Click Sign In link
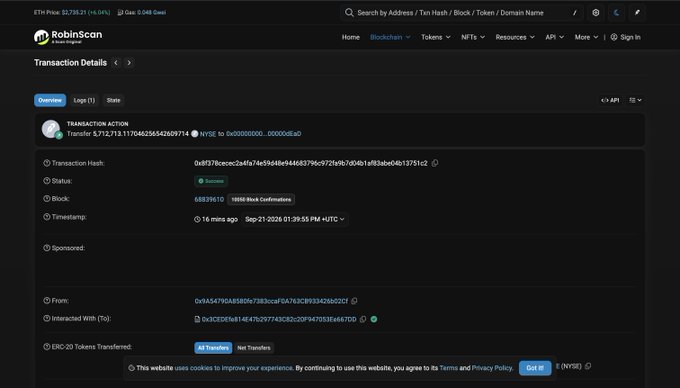This screenshot has width=680, height=388. click(625, 37)
